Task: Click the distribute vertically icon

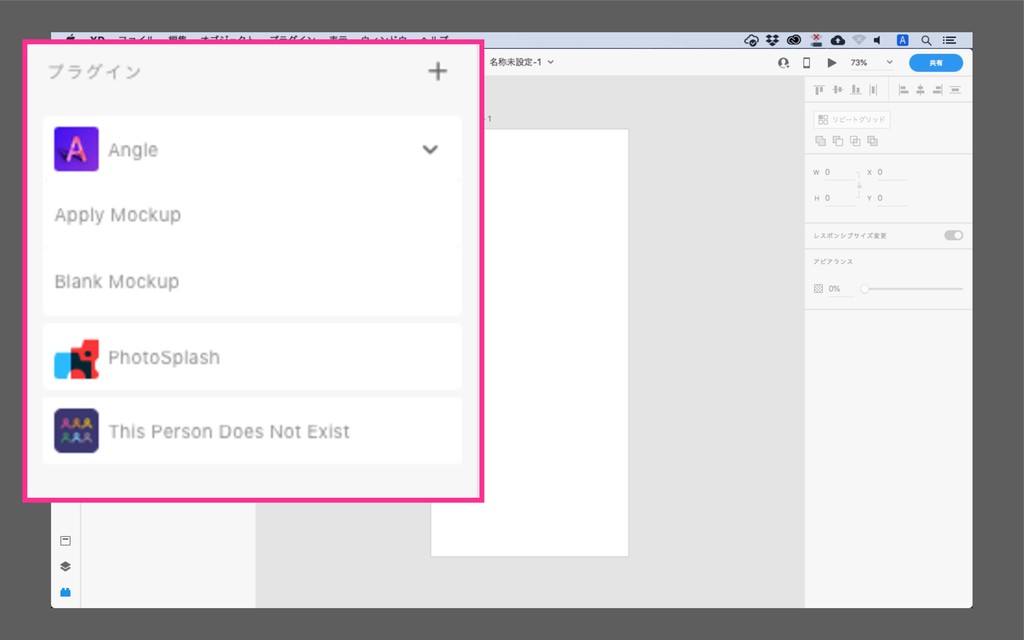Action: point(955,89)
